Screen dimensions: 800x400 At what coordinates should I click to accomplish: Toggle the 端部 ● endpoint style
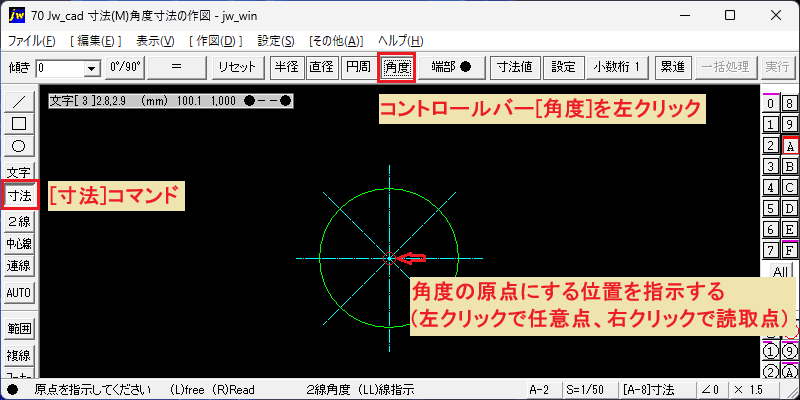(x=452, y=67)
